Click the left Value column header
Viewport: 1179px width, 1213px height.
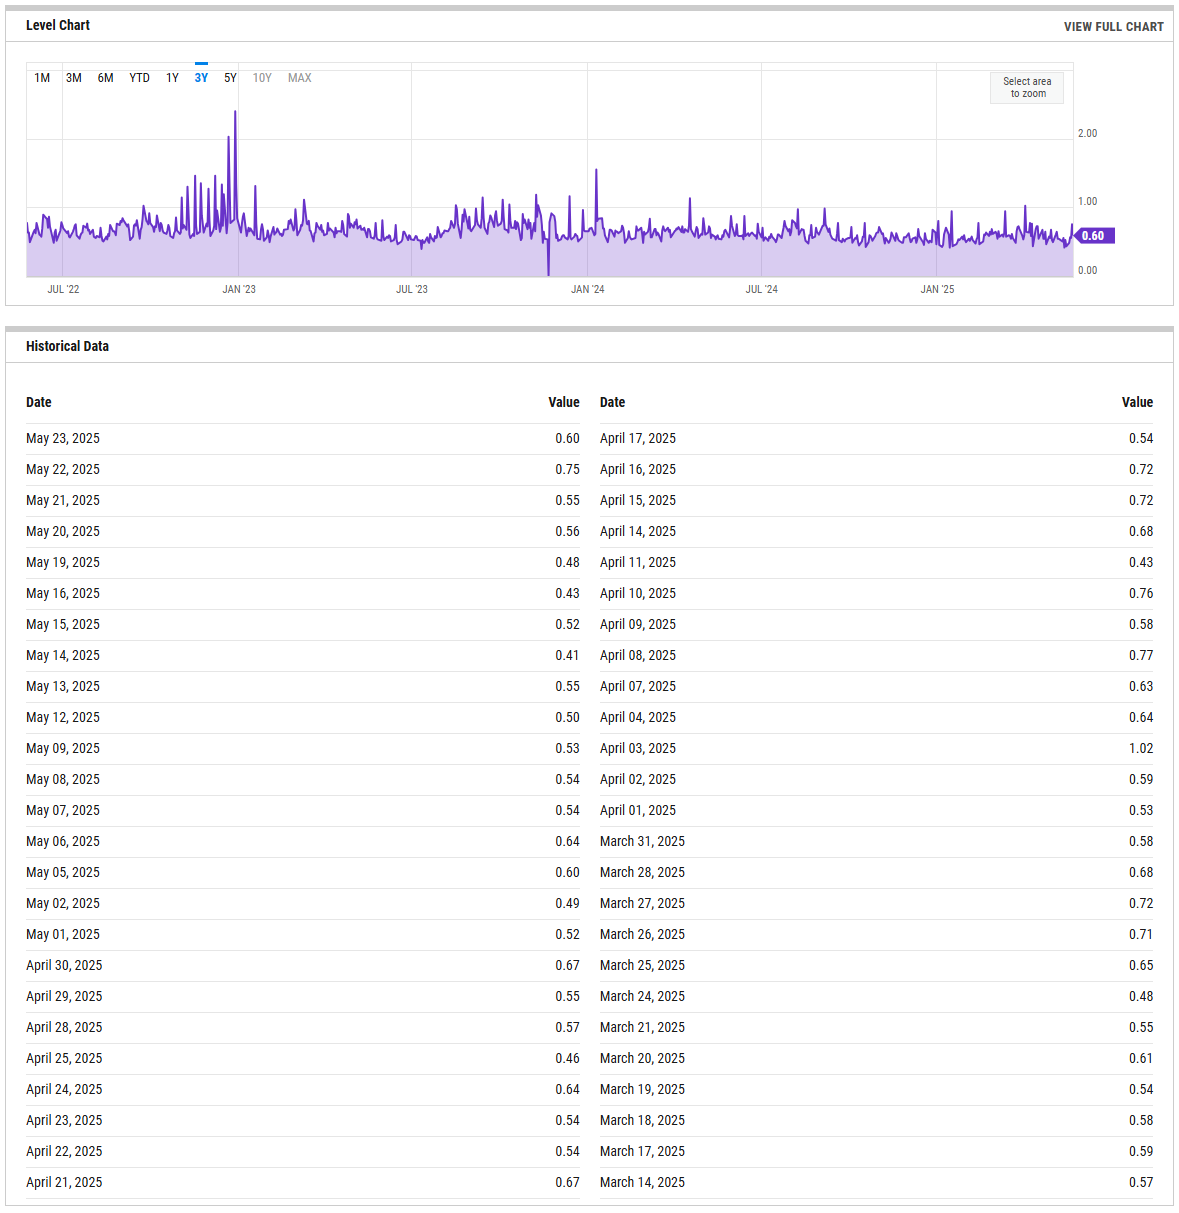[x=564, y=402]
